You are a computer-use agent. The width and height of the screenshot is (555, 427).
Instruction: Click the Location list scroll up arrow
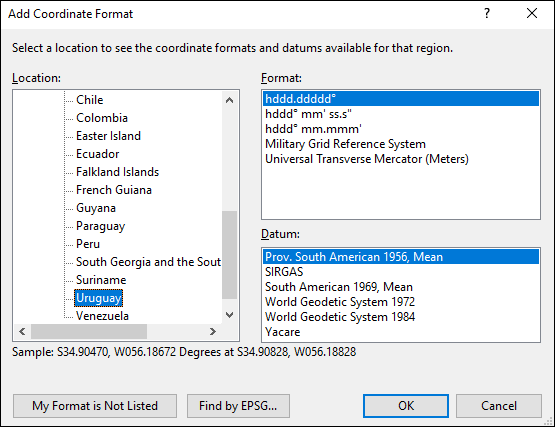(229, 100)
